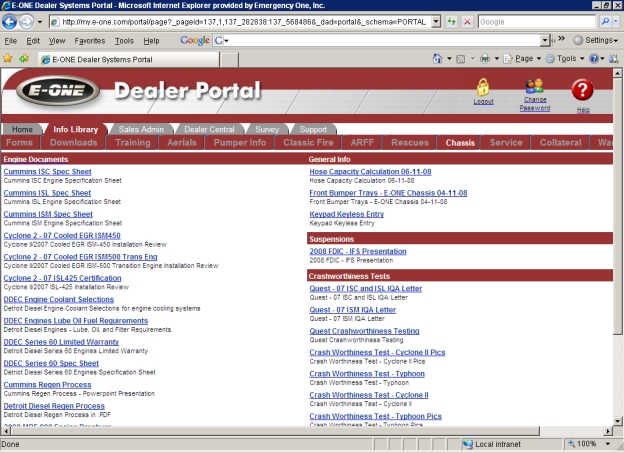Open the View menu
This screenshot has width=624, height=453.
coord(57,41)
